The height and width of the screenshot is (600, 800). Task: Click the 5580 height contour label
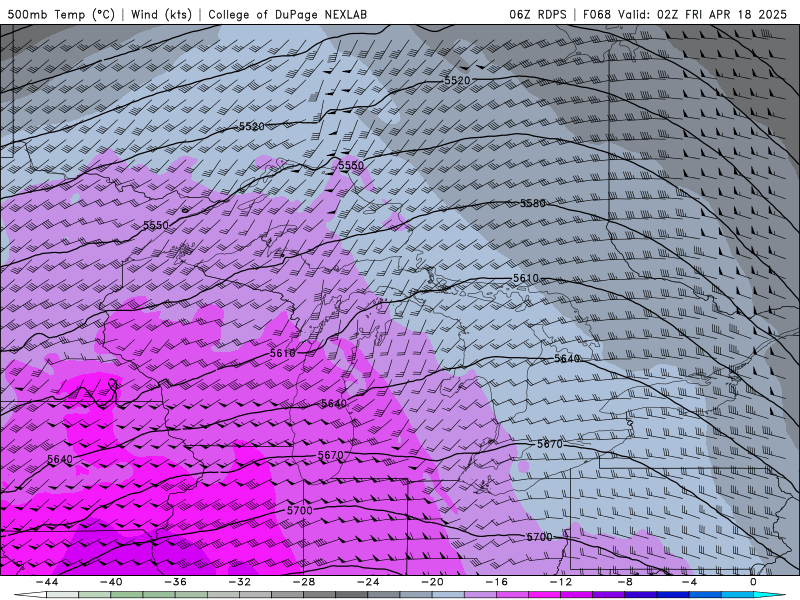[533, 204]
